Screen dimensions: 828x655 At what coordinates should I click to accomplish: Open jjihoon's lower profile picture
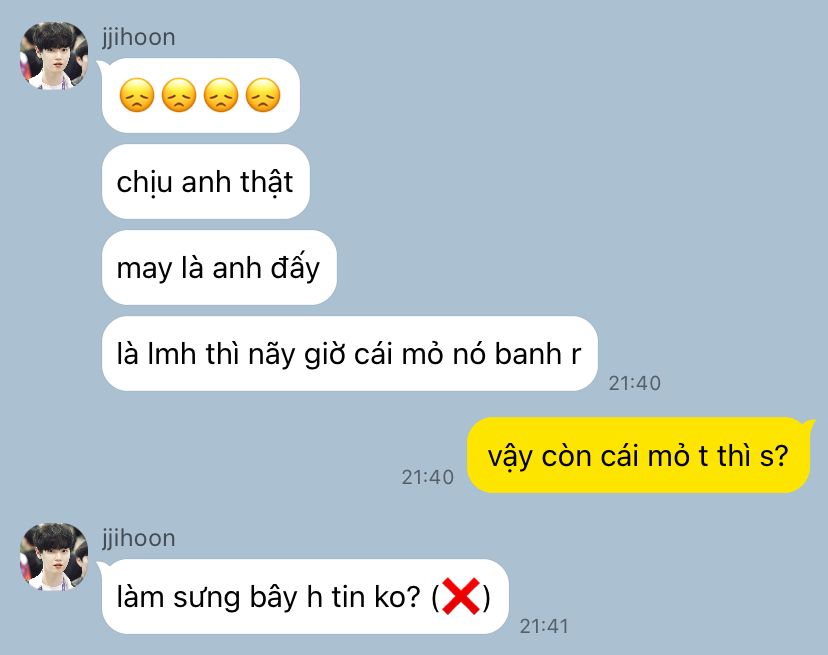click(x=54, y=557)
